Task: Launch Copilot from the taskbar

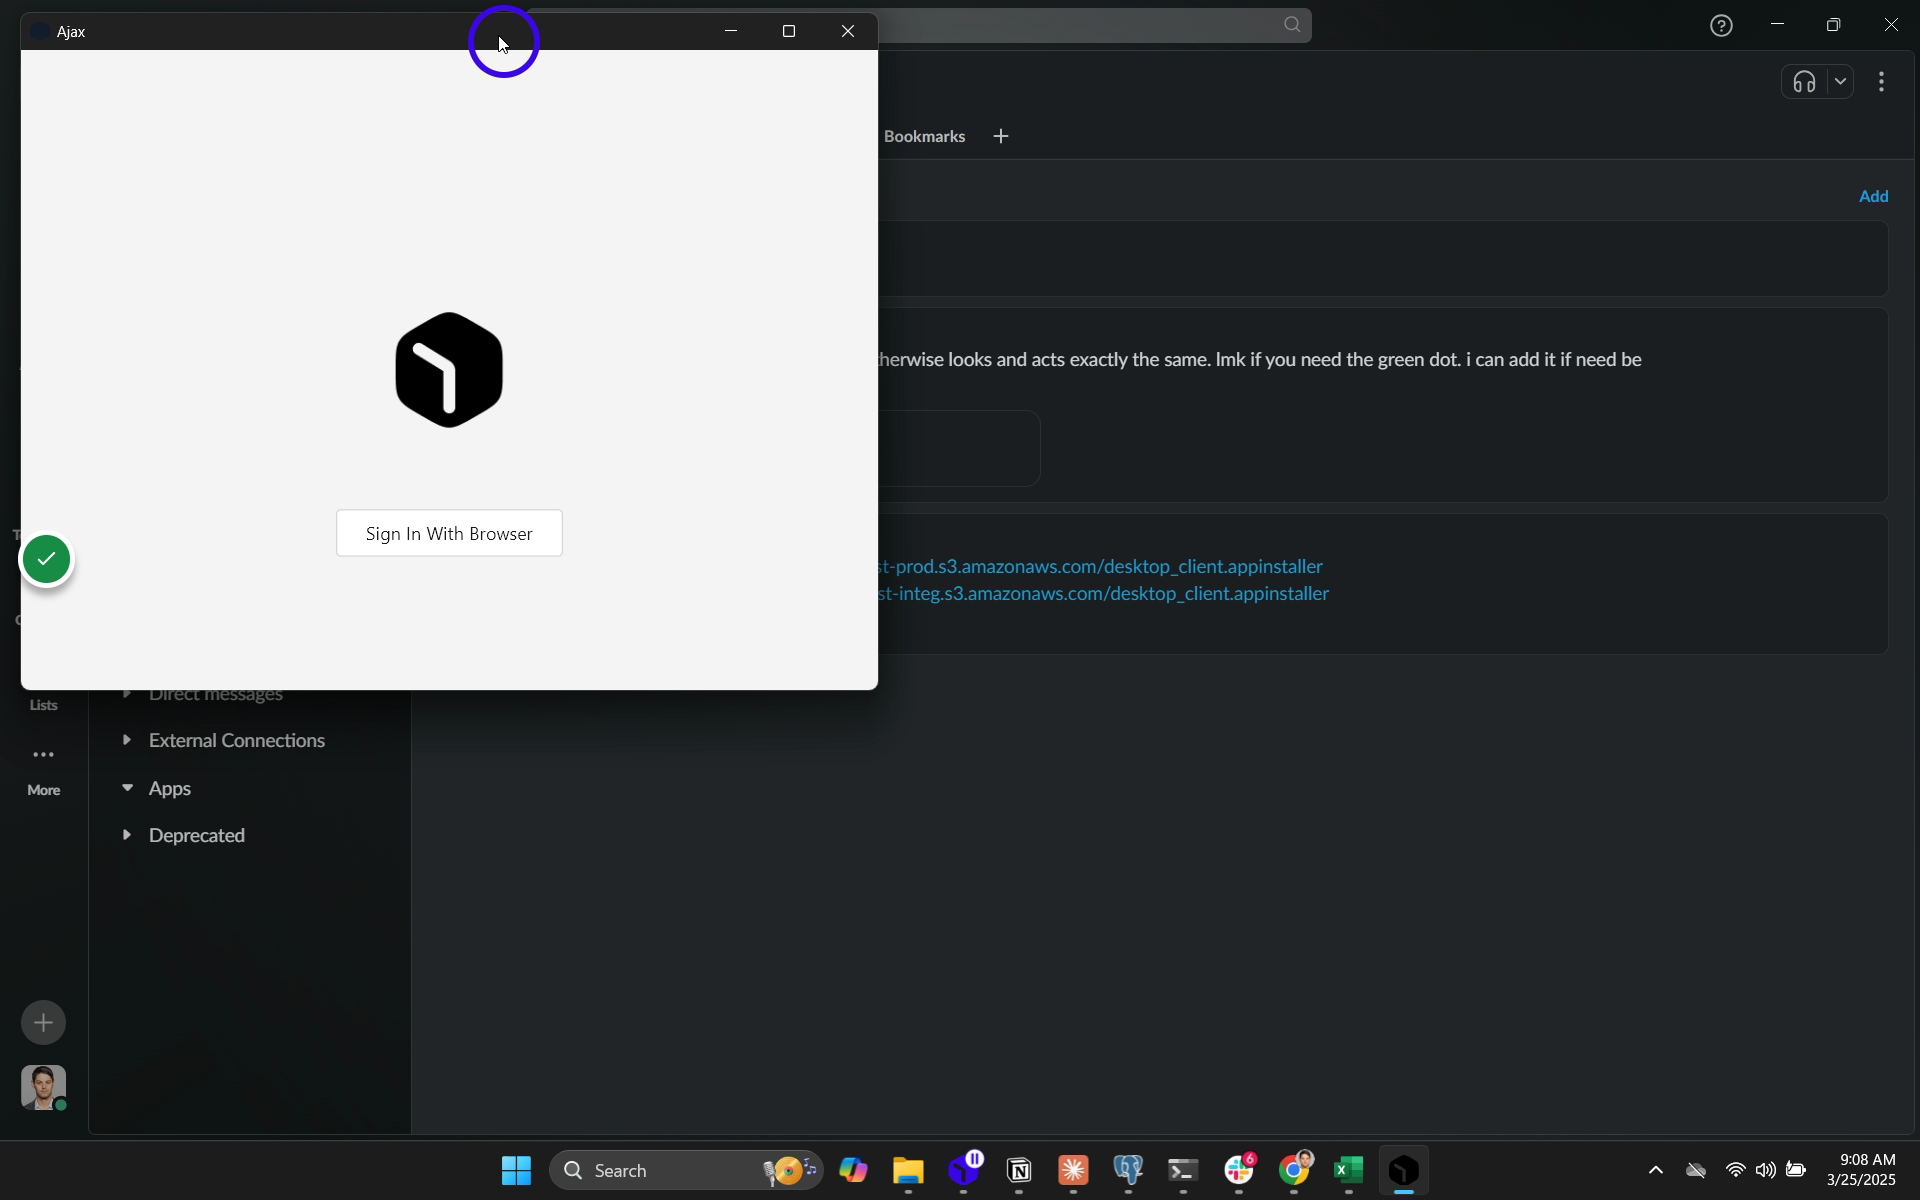Action: pyautogui.click(x=853, y=1170)
